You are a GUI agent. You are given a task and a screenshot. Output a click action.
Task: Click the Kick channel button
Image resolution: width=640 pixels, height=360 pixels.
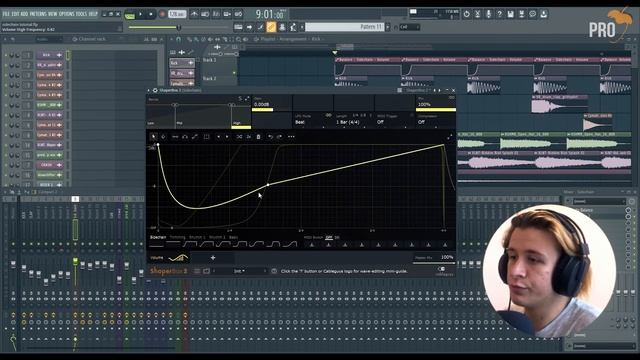coord(49,55)
